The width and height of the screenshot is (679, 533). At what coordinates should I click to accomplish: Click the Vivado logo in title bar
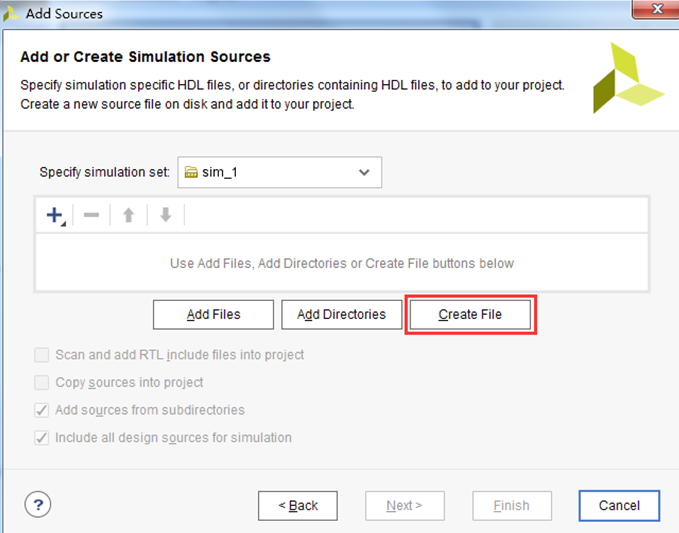coord(10,13)
